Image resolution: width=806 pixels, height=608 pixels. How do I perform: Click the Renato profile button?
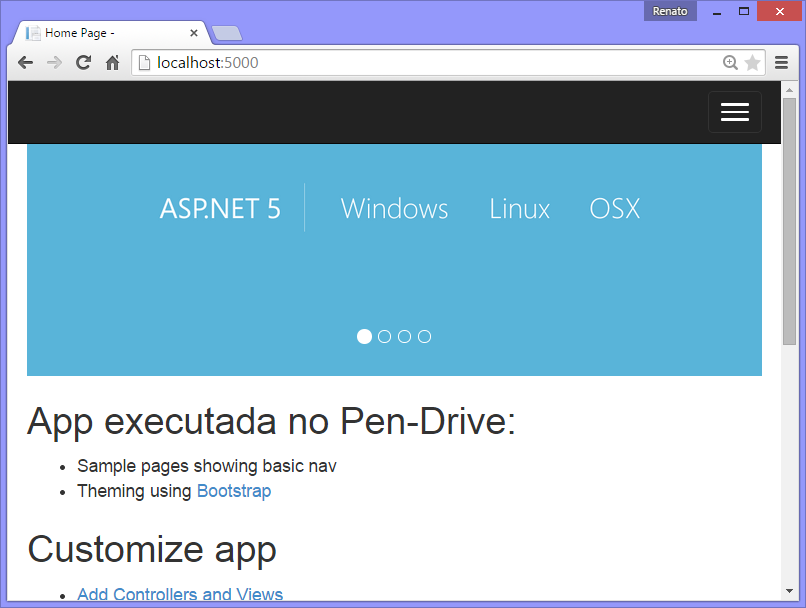coord(670,11)
